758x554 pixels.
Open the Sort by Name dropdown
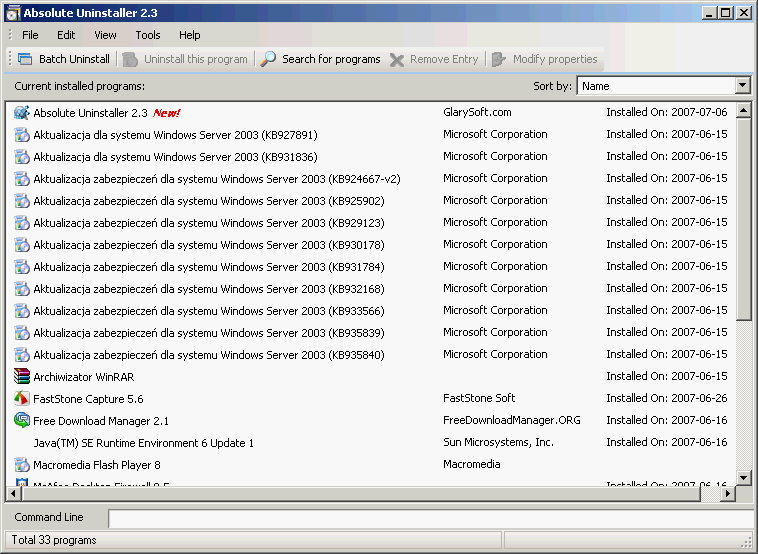[x=743, y=86]
